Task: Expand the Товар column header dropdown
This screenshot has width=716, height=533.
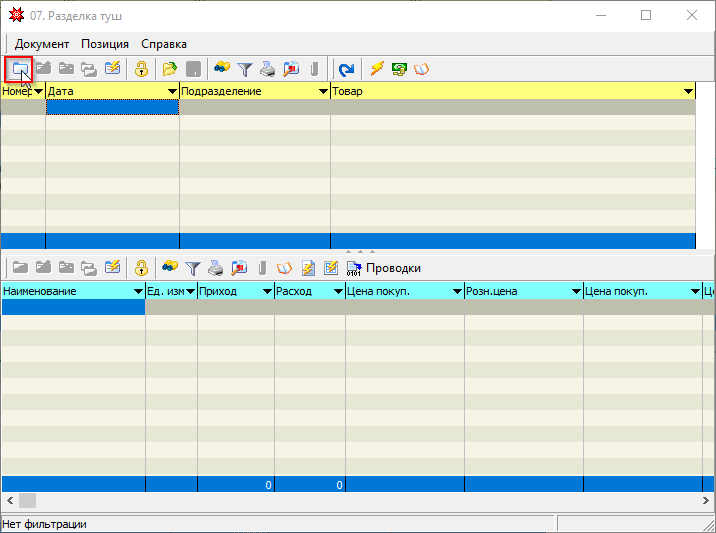Action: (x=688, y=92)
